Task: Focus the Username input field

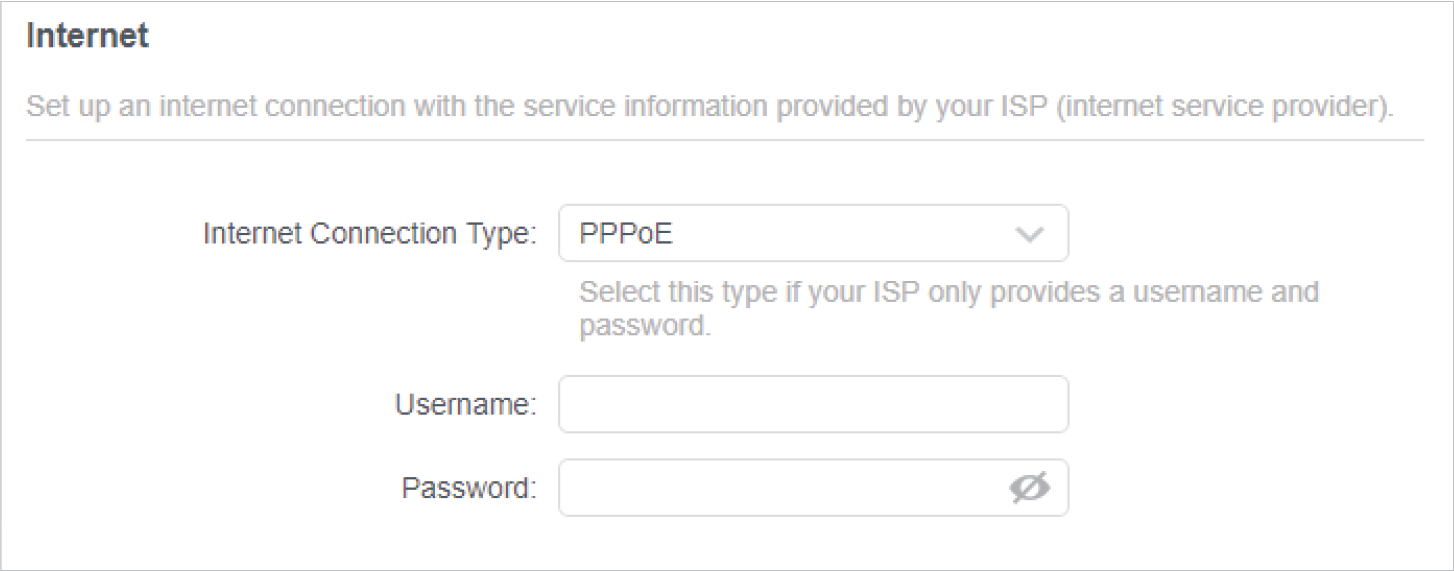Action: (812, 404)
